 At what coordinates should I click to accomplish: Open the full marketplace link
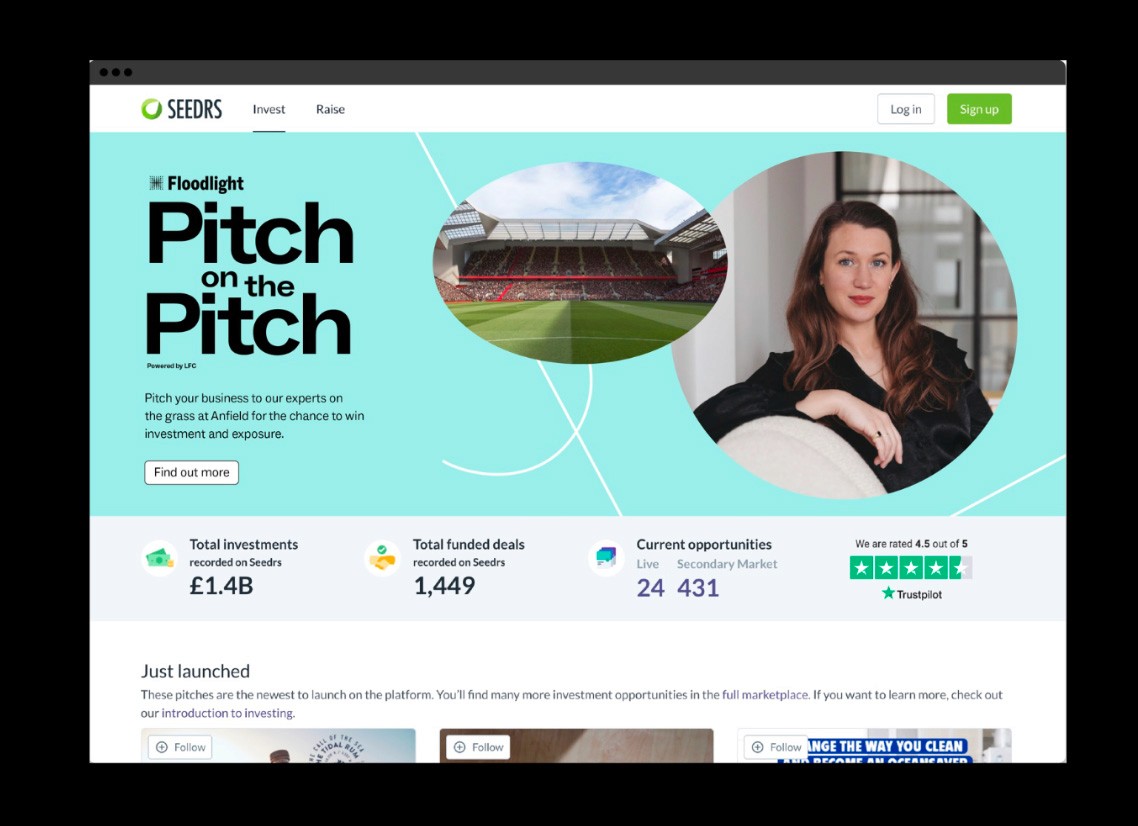(x=765, y=695)
